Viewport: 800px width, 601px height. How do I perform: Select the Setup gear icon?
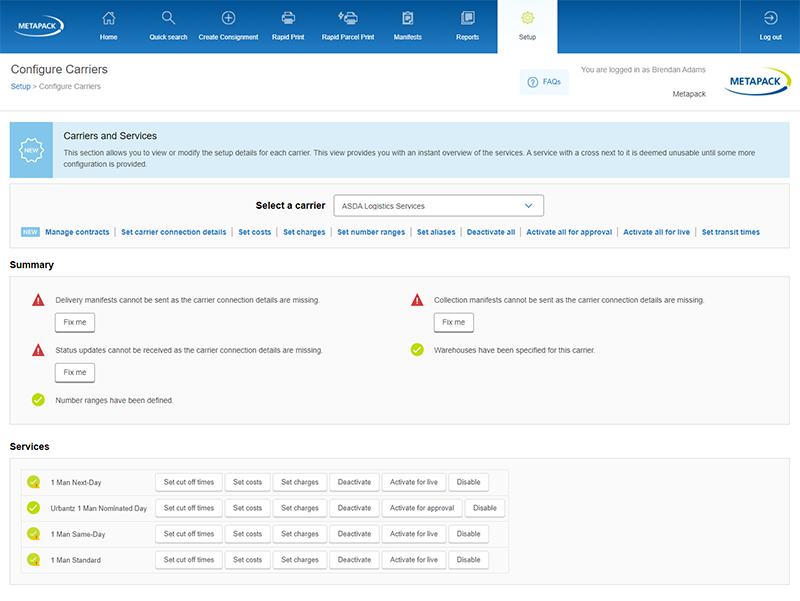(528, 18)
